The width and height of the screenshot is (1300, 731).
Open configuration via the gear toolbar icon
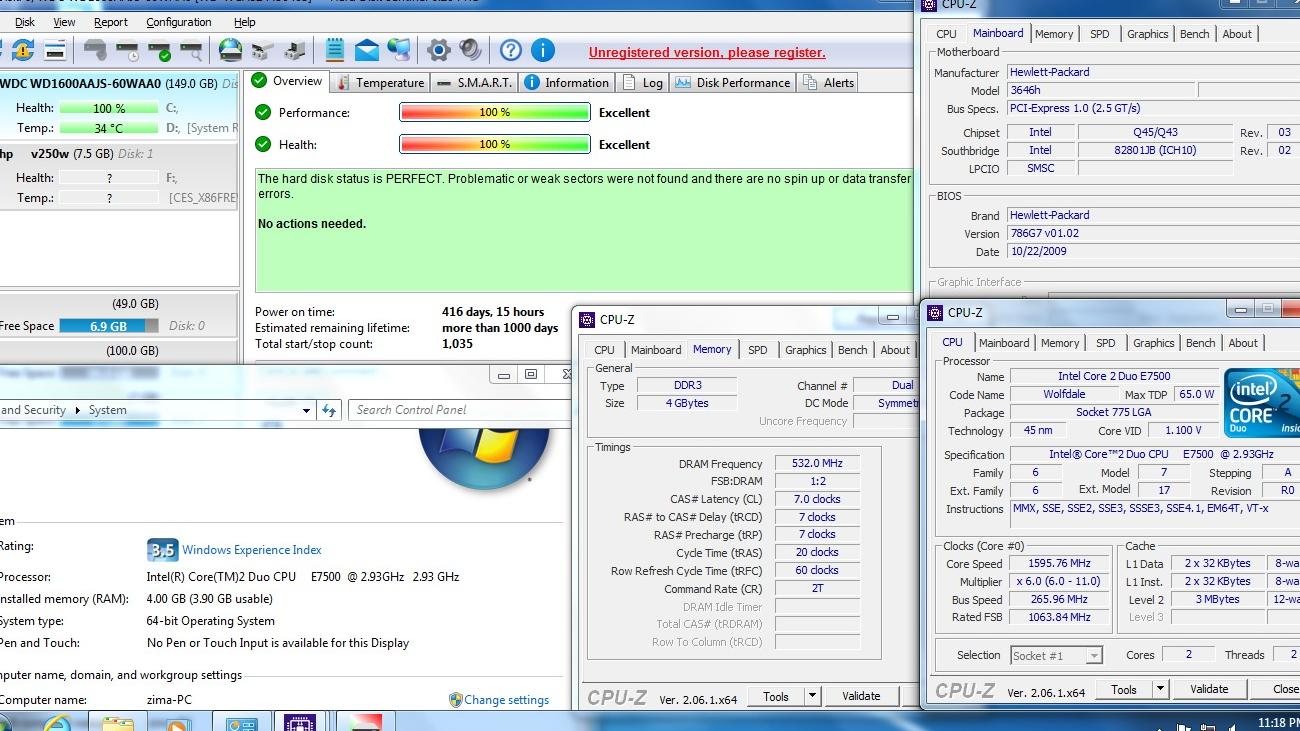tap(439, 50)
